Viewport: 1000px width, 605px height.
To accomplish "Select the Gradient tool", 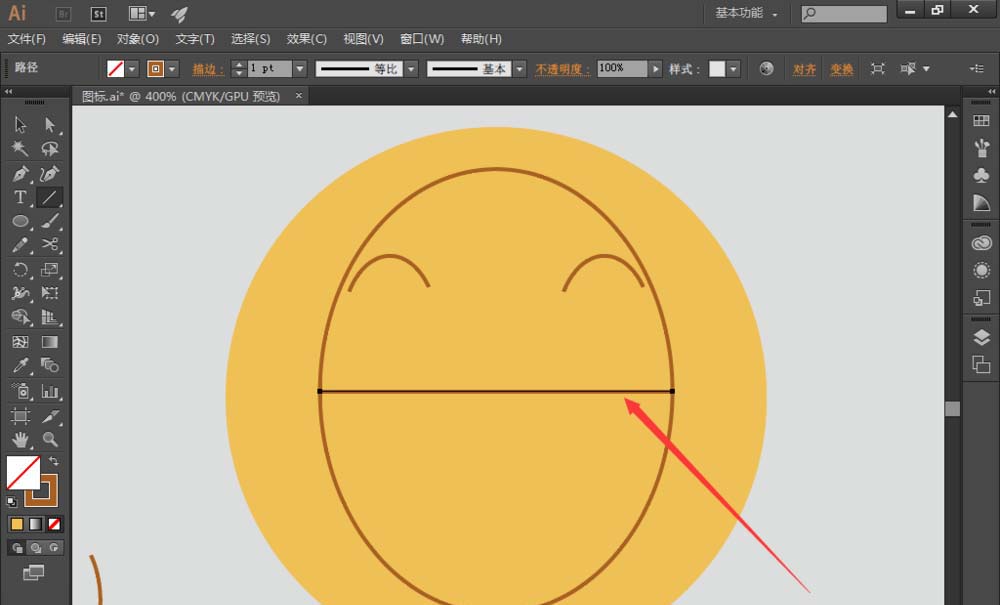I will click(x=50, y=342).
